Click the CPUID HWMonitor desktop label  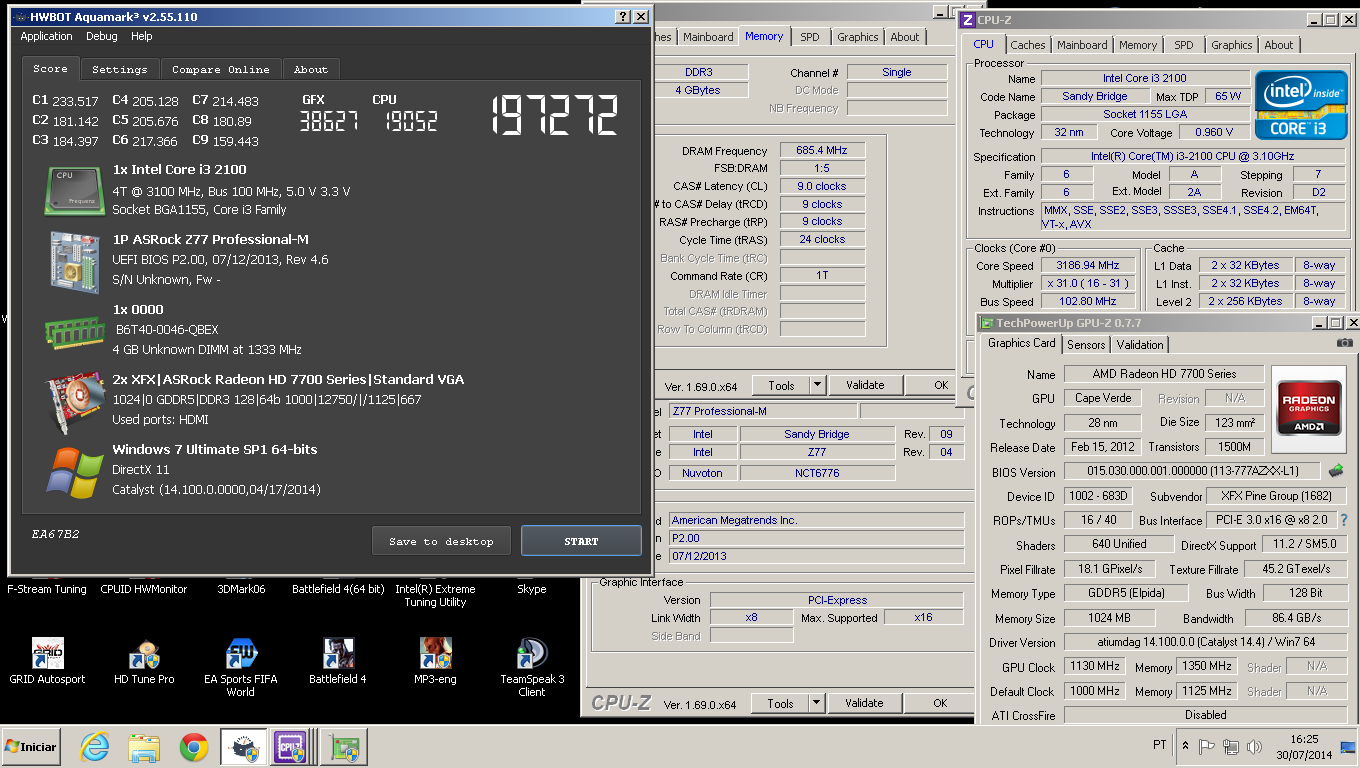coord(144,589)
